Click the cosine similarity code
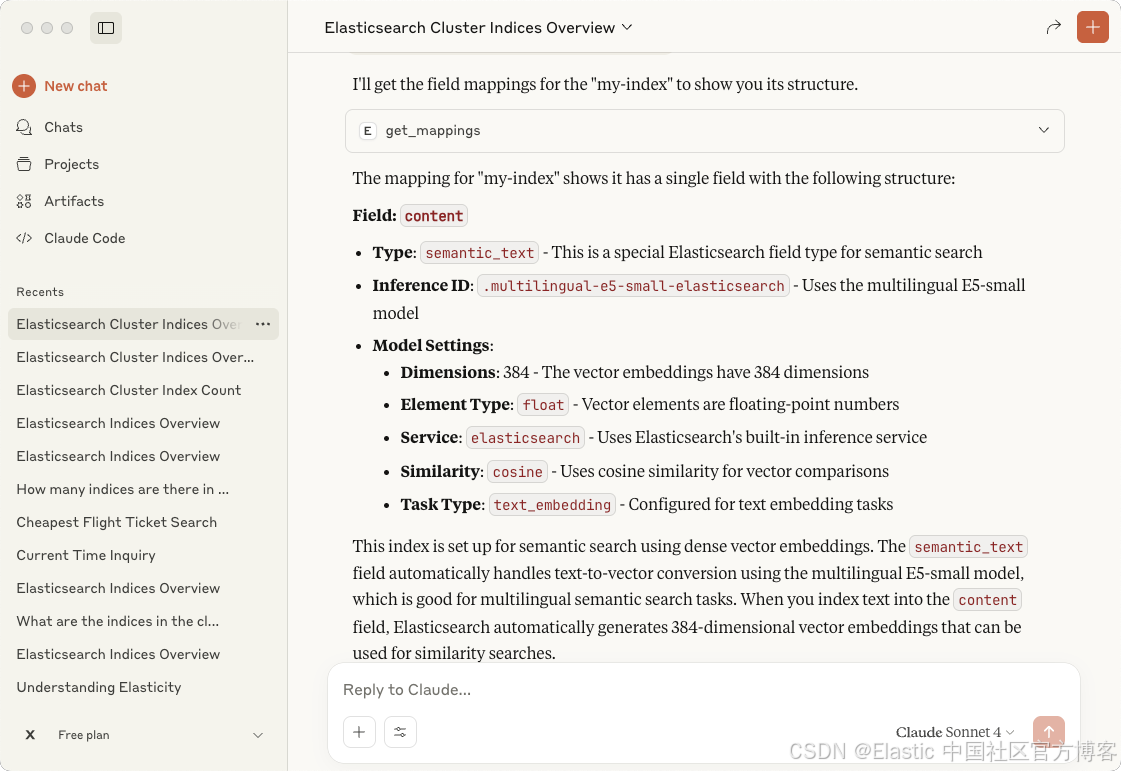The image size is (1121, 771). 518,471
